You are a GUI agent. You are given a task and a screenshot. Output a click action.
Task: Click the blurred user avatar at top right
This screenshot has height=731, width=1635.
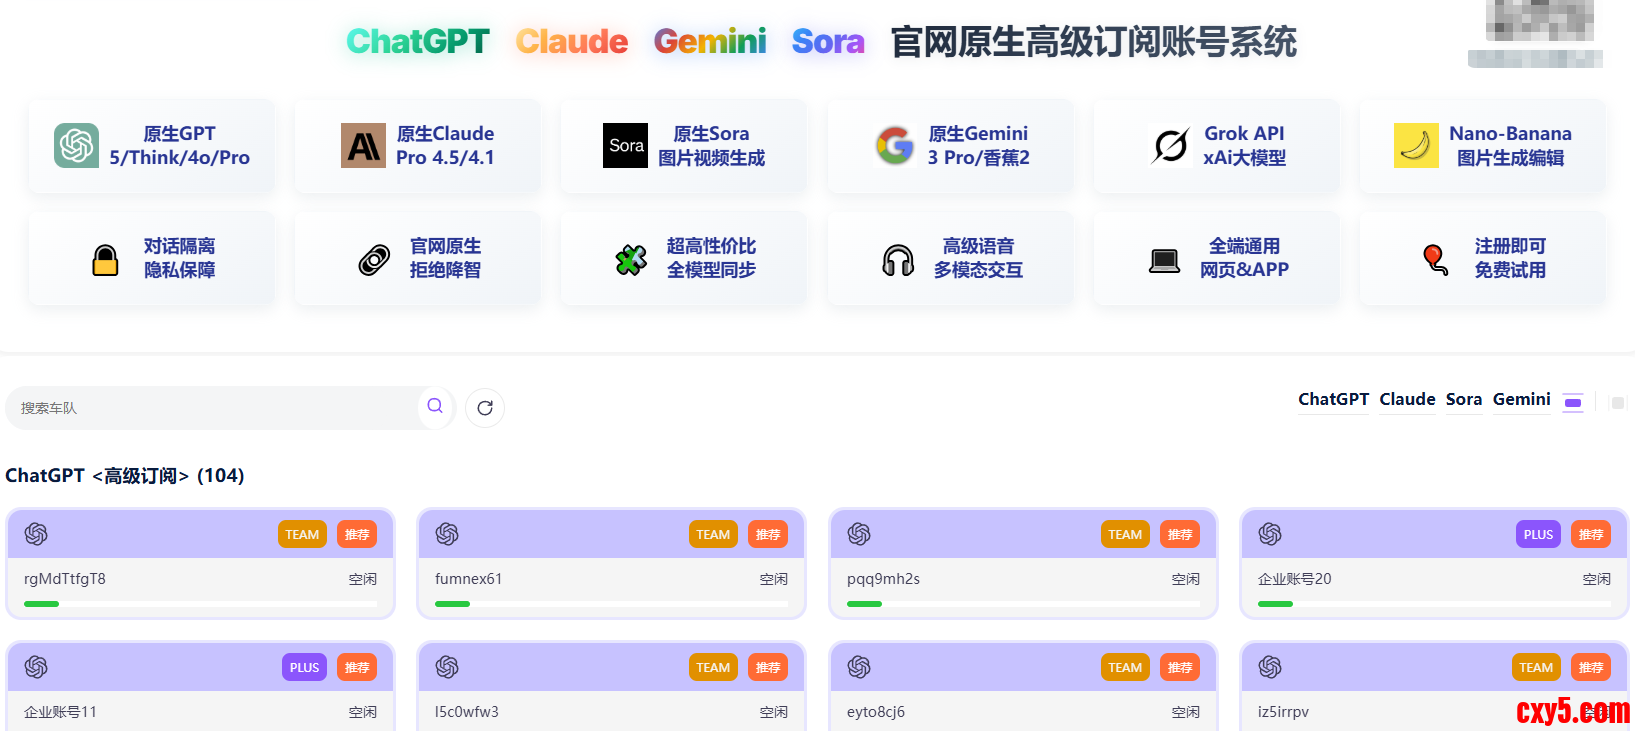(1539, 20)
